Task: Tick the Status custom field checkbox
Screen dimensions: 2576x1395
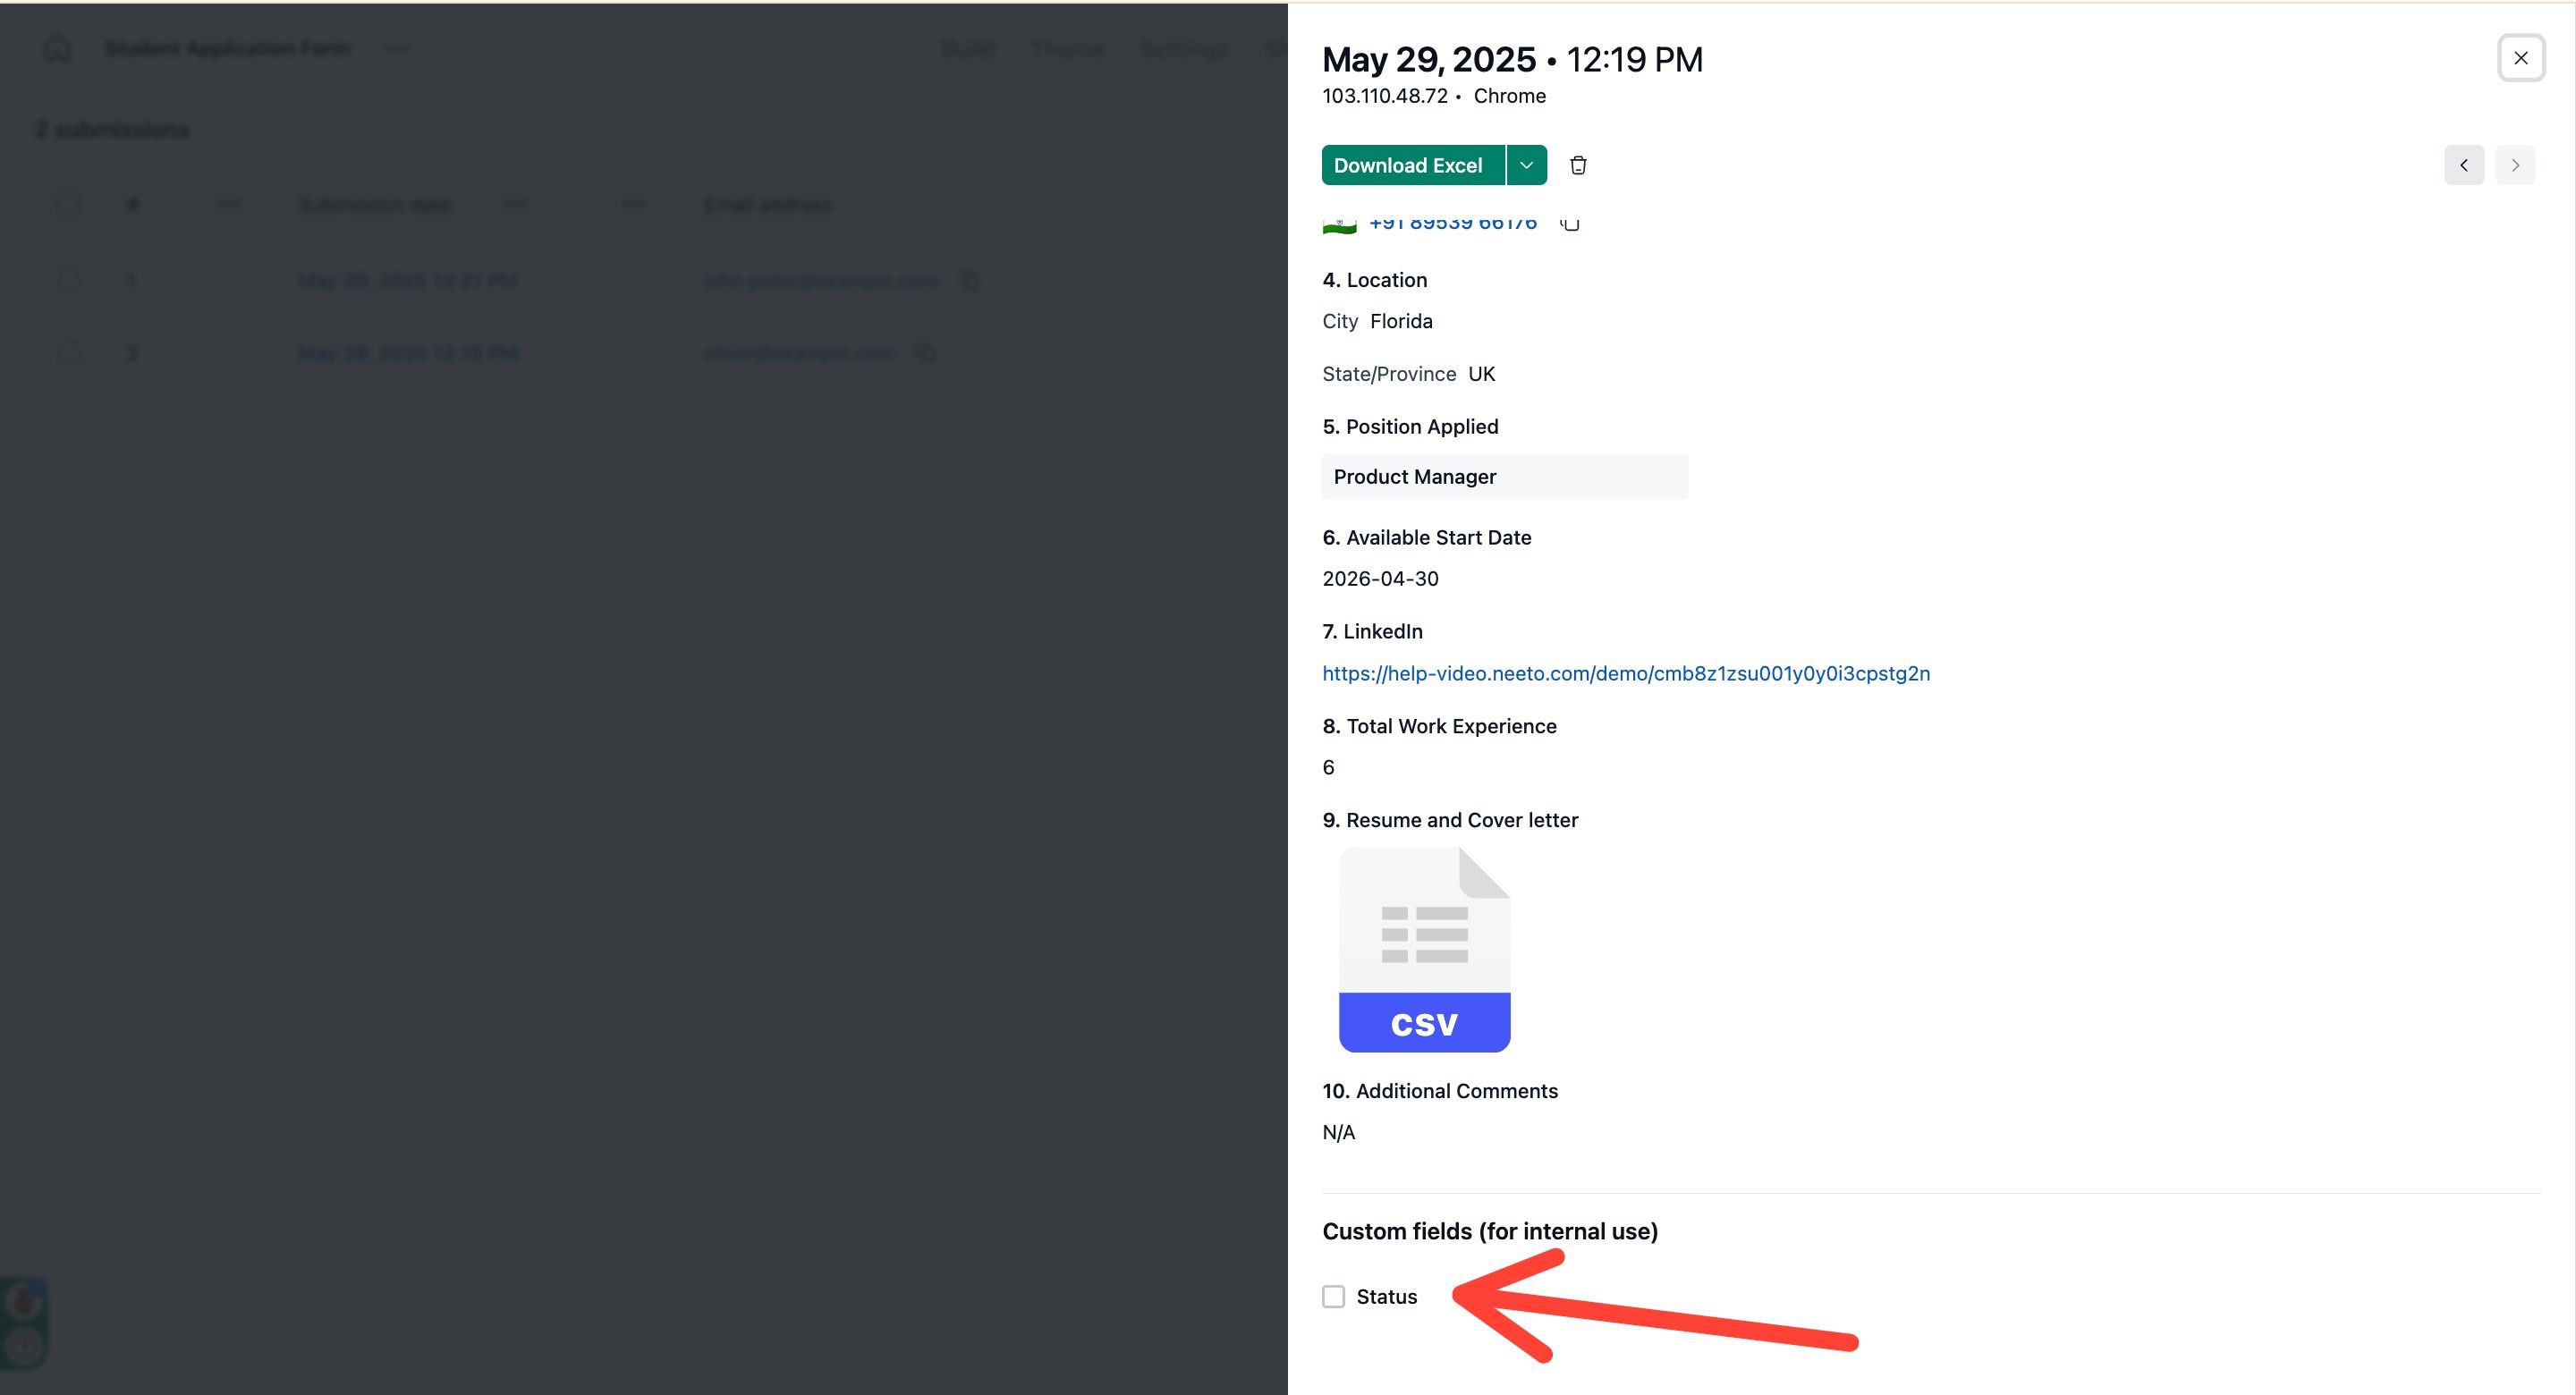Action: (x=1333, y=1296)
